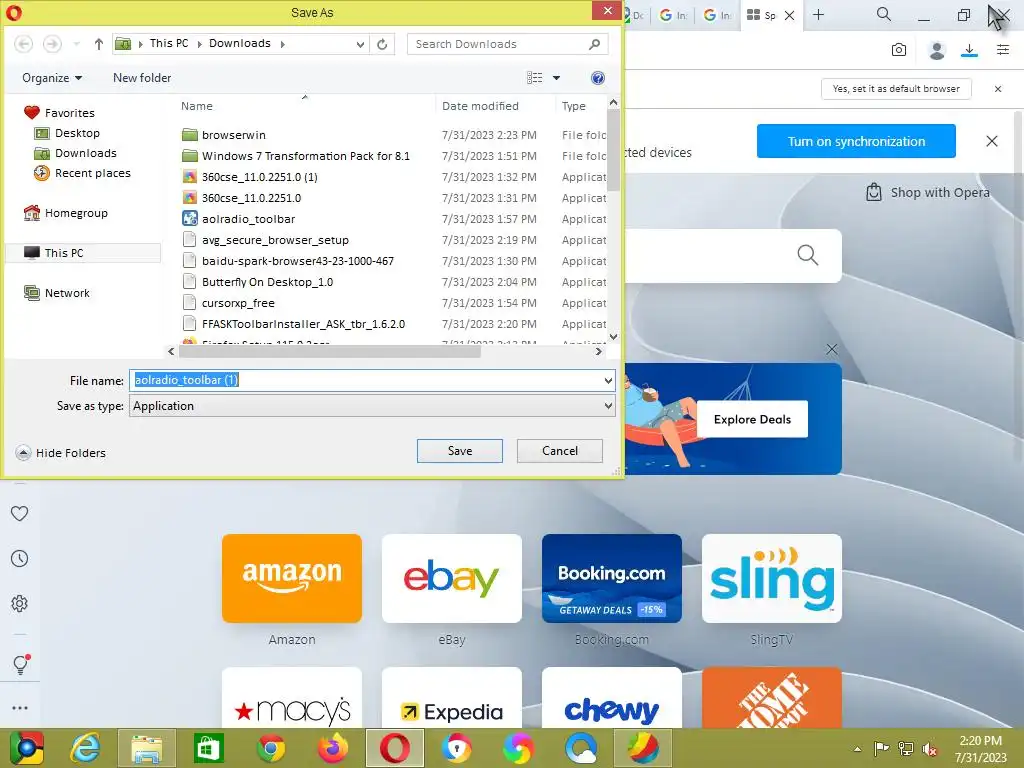The height and width of the screenshot is (768, 1024).
Task: Open Opera sidebar settings gear icon
Action: [x=20, y=603]
